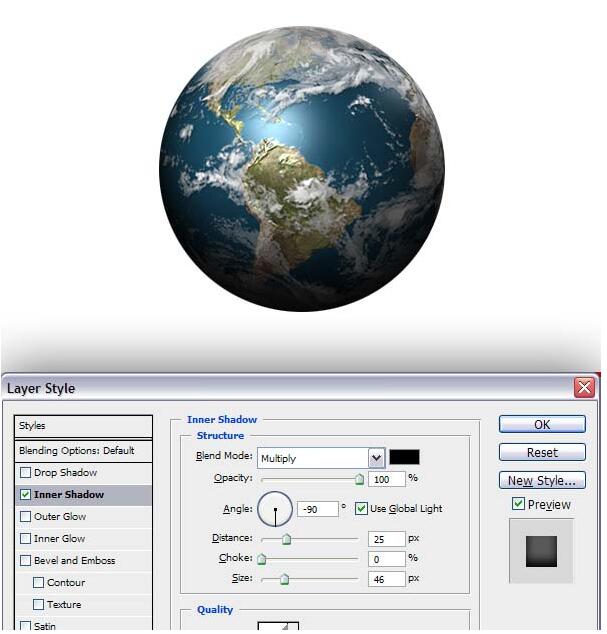Click the Size value field

tap(387, 579)
